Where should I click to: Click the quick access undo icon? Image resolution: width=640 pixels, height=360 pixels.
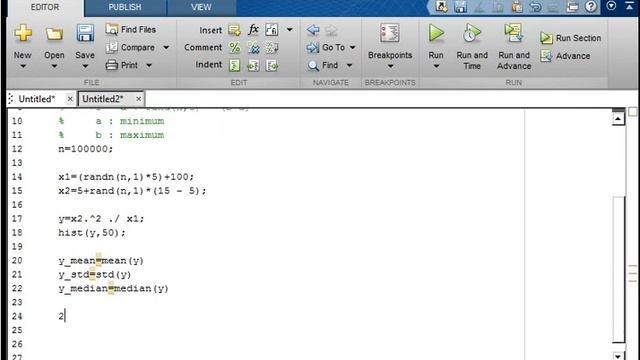pos(536,7)
